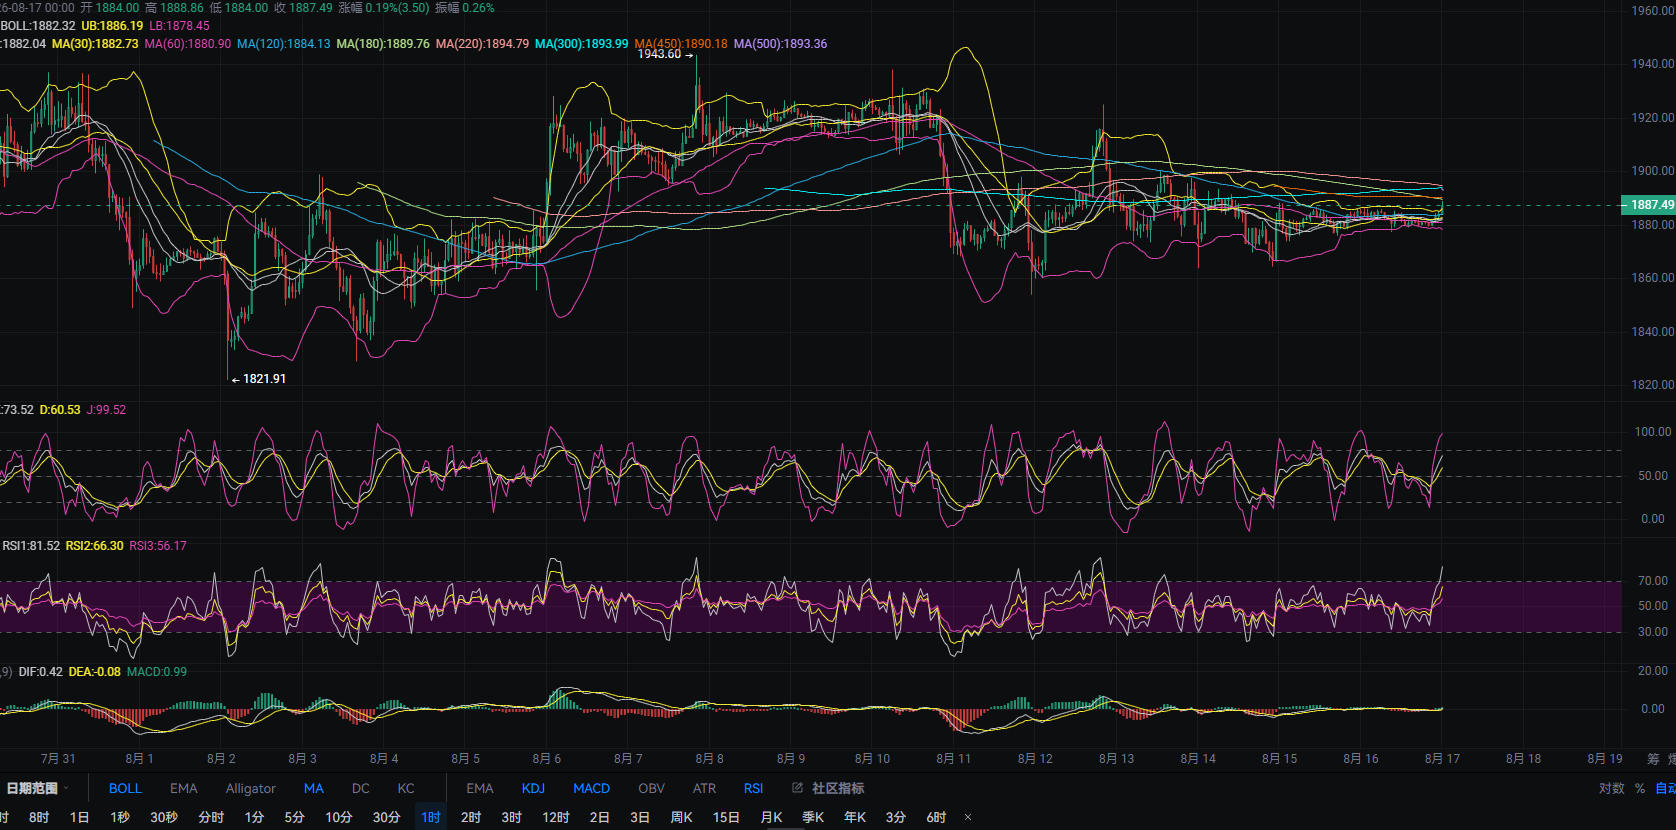Enable 对数 logarithmic scale
This screenshot has height=830, width=1676.
(x=1611, y=788)
